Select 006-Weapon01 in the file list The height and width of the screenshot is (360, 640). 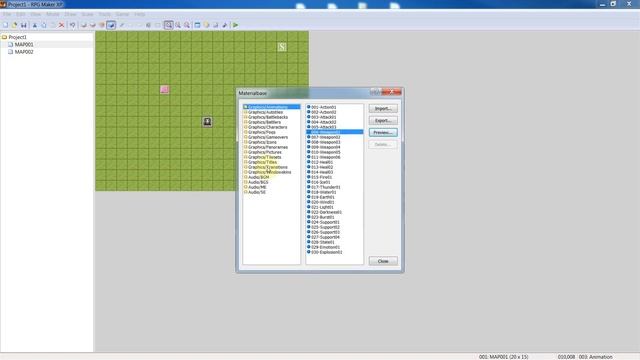(x=335, y=132)
